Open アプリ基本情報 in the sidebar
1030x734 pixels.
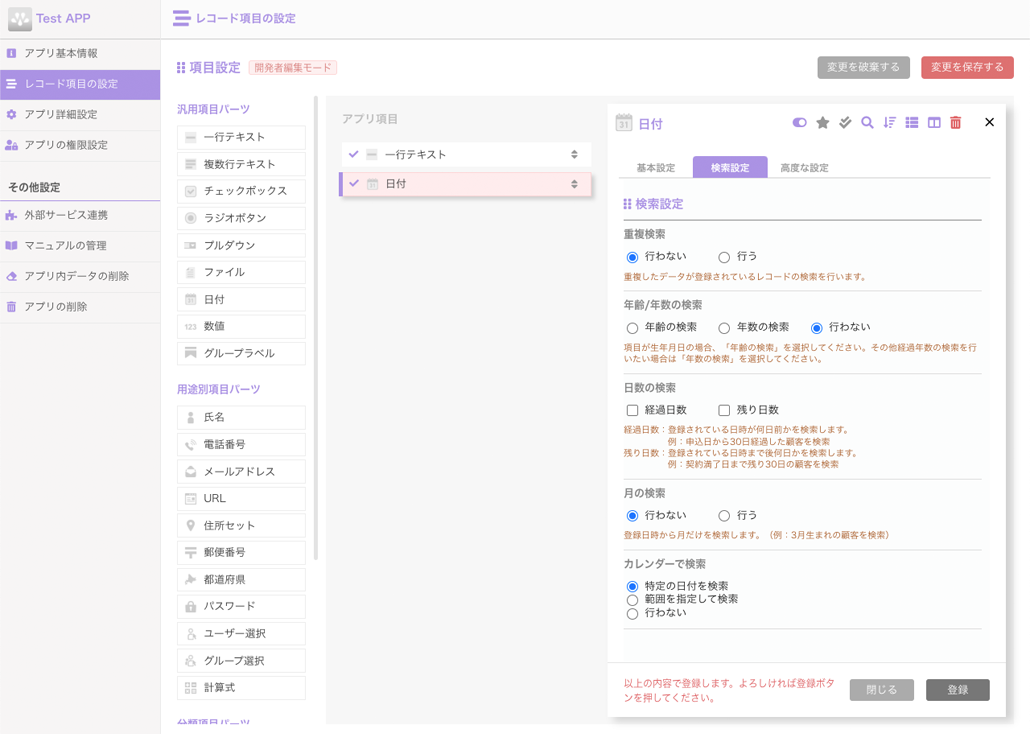click(x=80, y=53)
